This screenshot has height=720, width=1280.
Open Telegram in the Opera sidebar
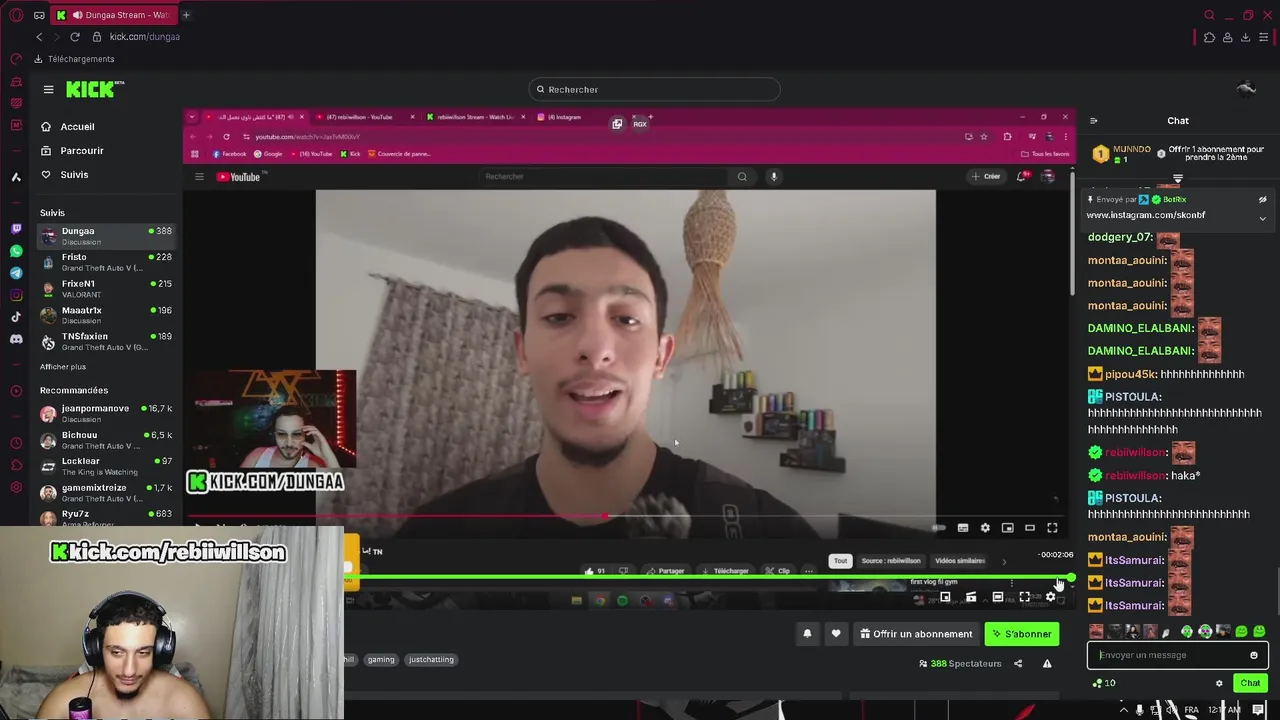[16, 273]
